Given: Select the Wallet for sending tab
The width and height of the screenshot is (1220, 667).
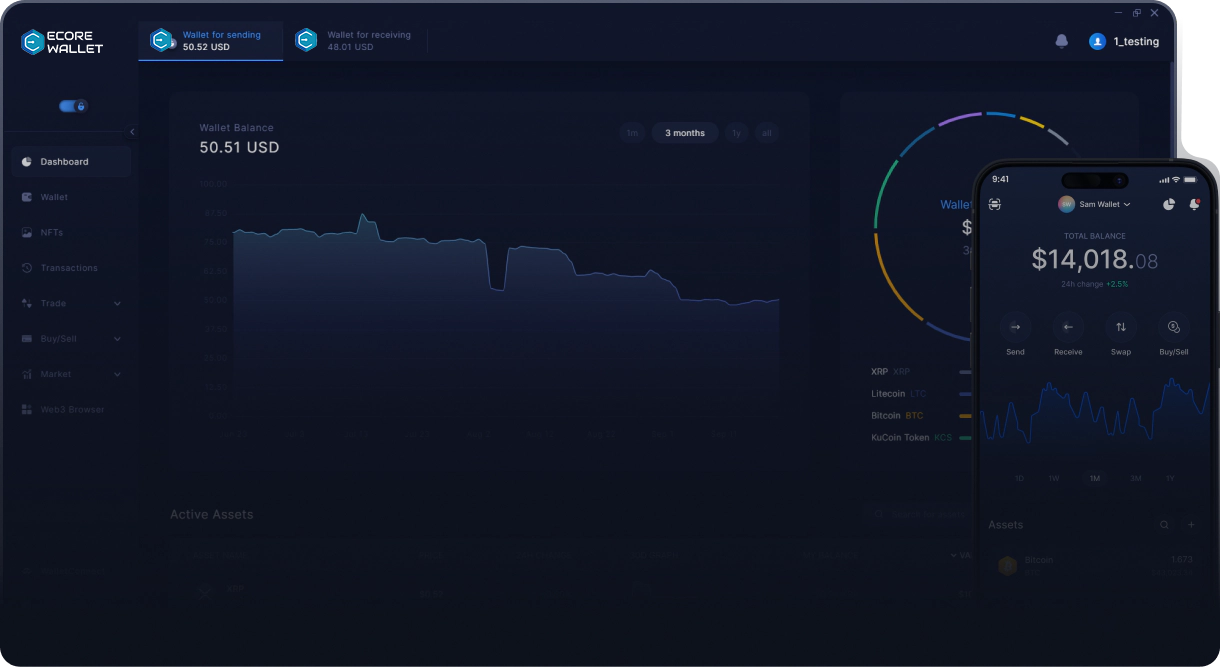Looking at the screenshot, I should pyautogui.click(x=211, y=40).
